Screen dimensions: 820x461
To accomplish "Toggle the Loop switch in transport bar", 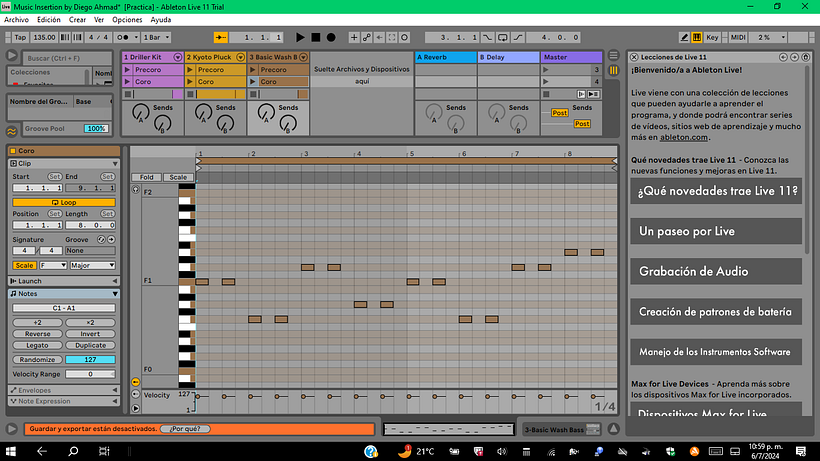I will [503, 38].
